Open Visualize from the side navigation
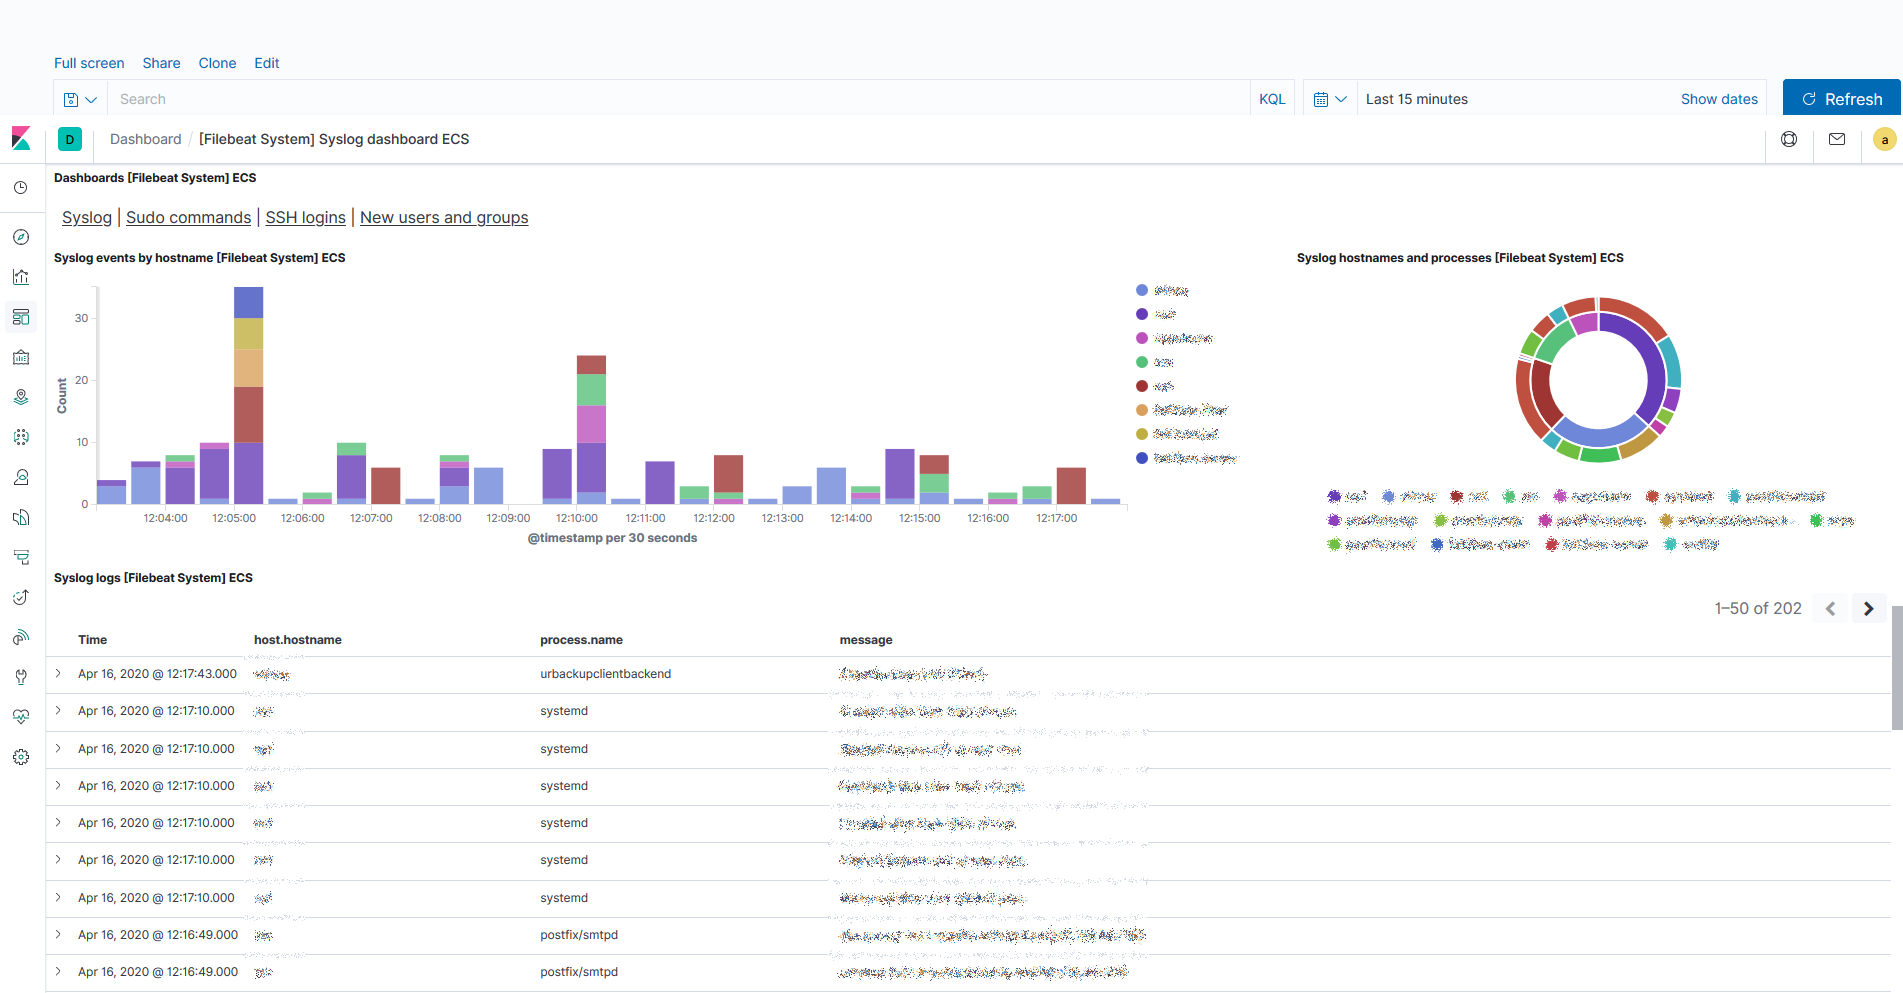The height and width of the screenshot is (993, 1903). (x=21, y=277)
